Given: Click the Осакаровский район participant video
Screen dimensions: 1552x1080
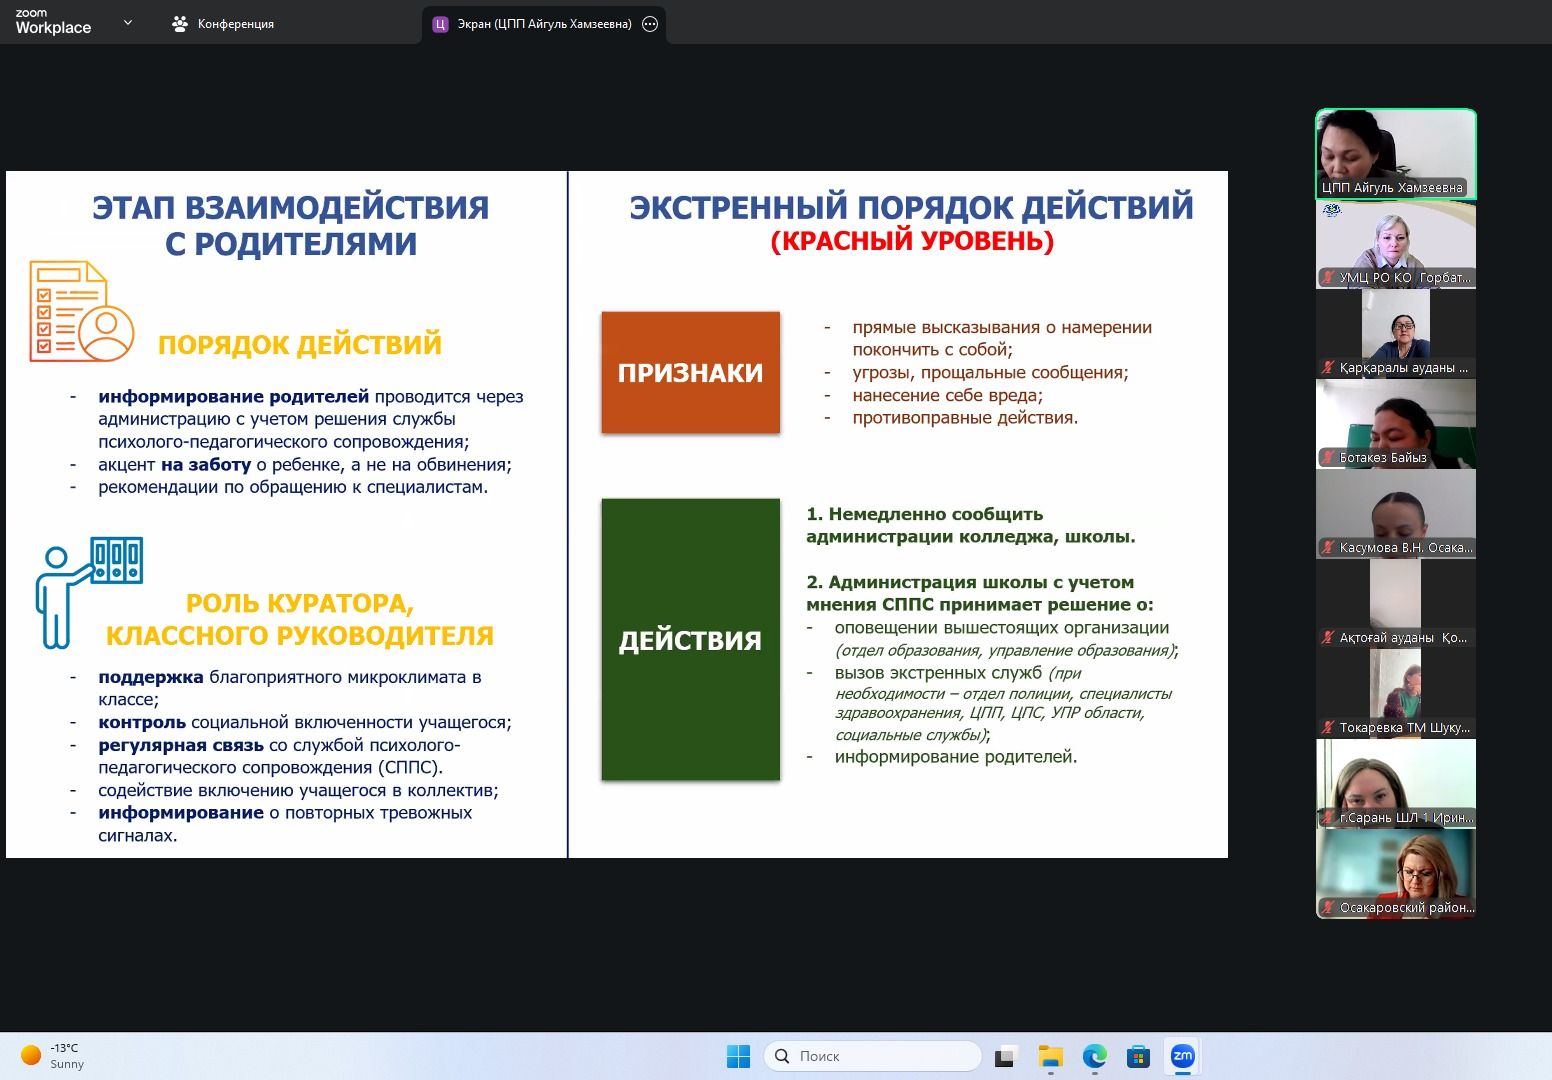Looking at the screenshot, I should pos(1395,873).
